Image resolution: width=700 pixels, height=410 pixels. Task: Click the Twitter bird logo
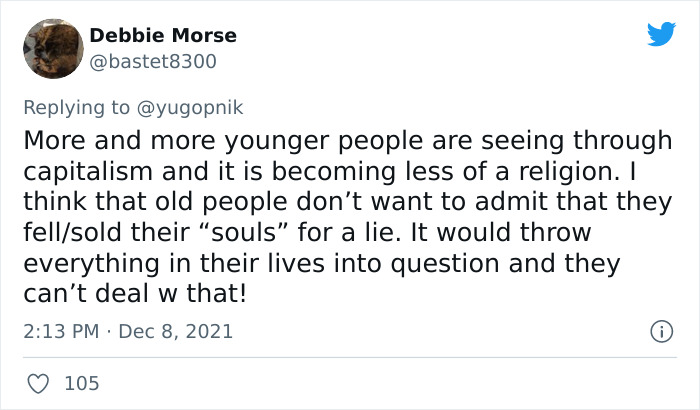[x=661, y=35]
